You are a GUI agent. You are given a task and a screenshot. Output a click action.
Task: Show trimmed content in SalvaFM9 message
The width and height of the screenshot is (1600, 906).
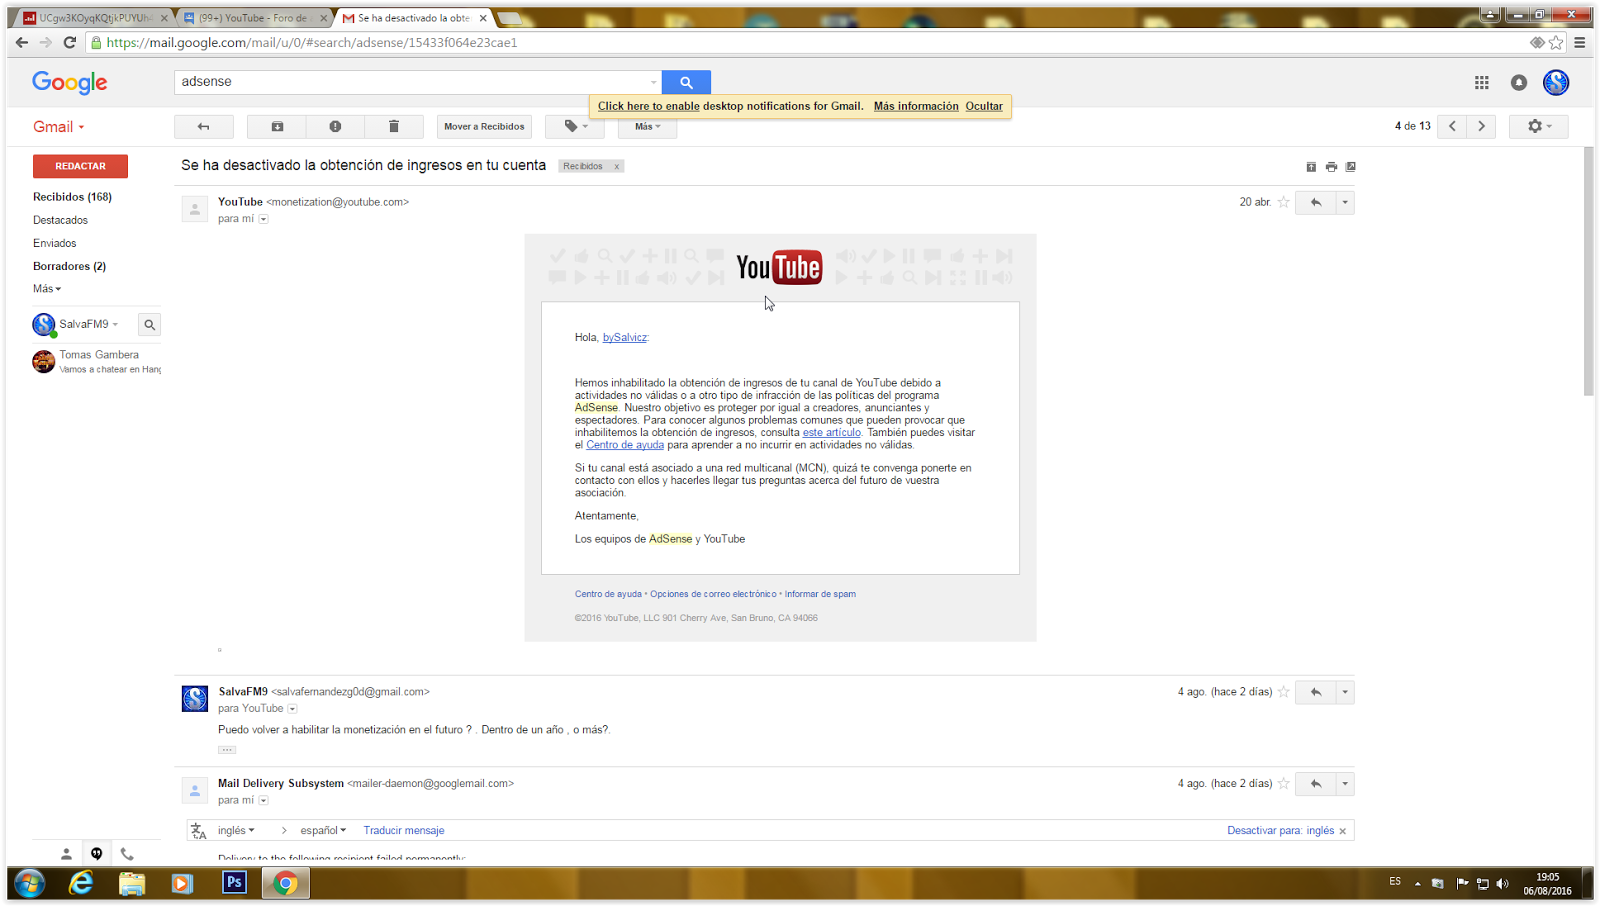click(227, 749)
